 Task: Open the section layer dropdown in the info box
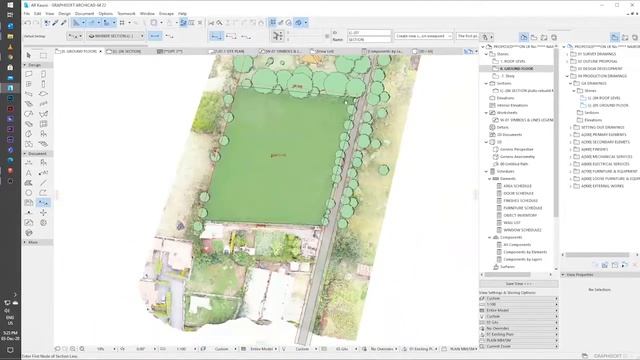[116, 36]
